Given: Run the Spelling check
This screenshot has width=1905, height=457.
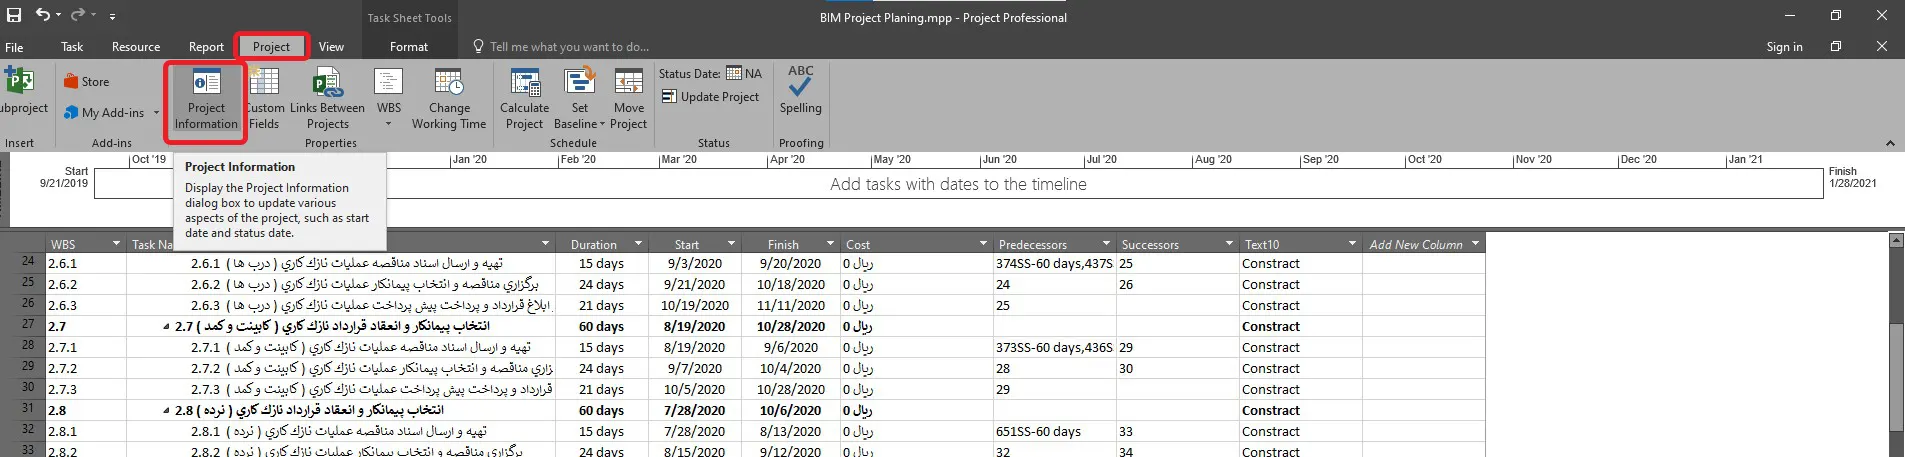Looking at the screenshot, I should [800, 90].
